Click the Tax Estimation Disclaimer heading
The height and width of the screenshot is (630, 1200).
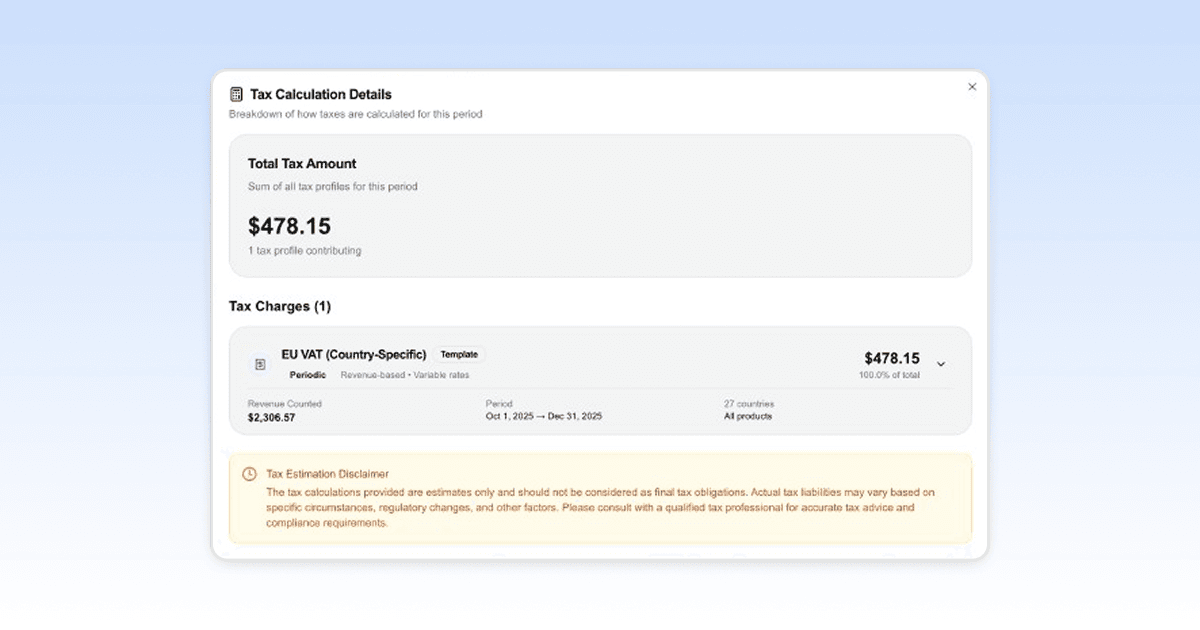[x=330, y=473]
